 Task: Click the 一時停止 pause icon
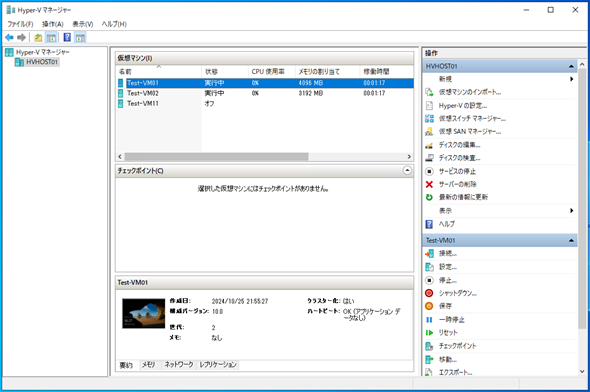pyautogui.click(x=429, y=320)
